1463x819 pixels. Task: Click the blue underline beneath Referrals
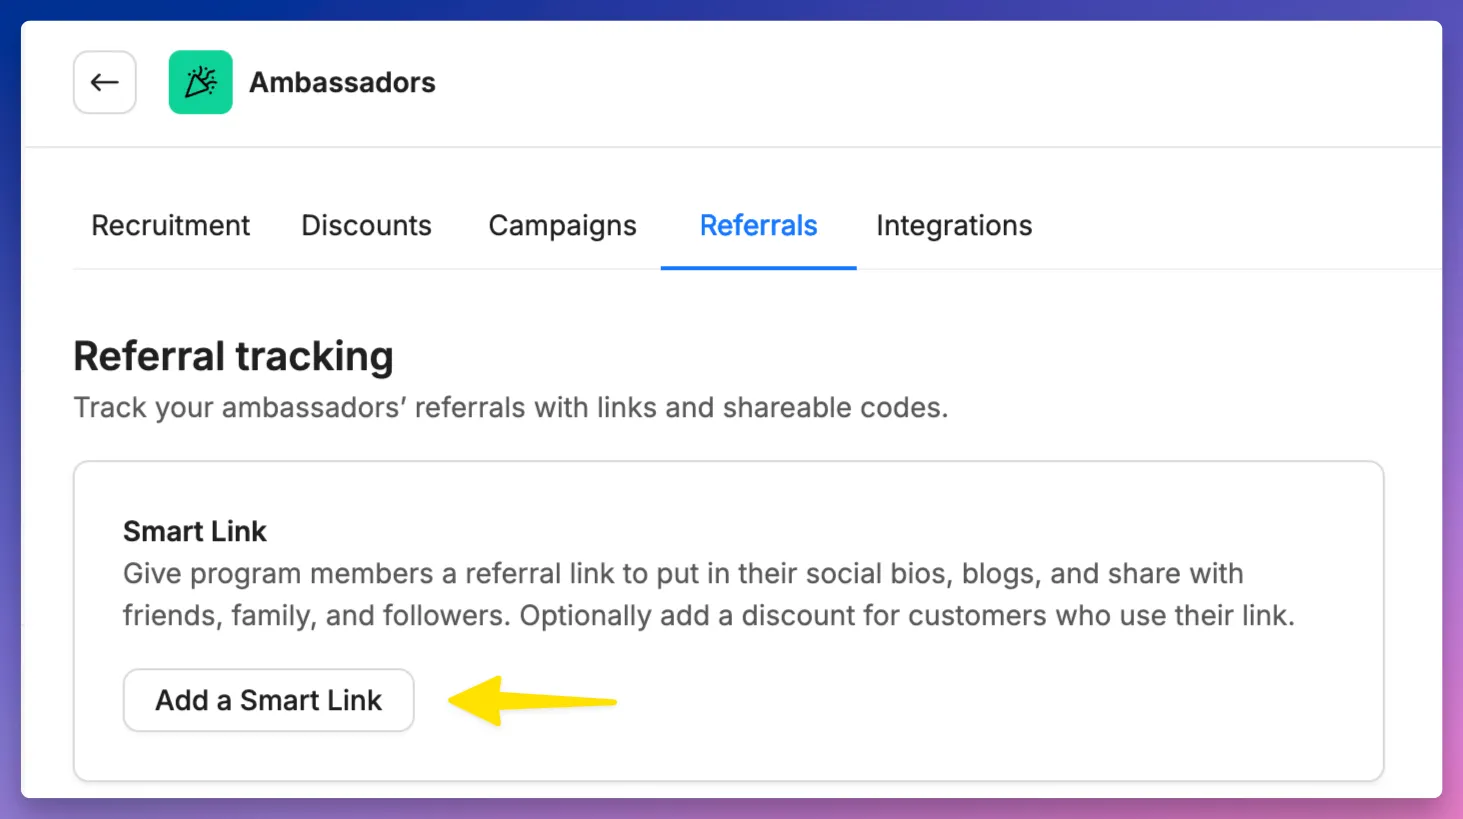point(759,268)
